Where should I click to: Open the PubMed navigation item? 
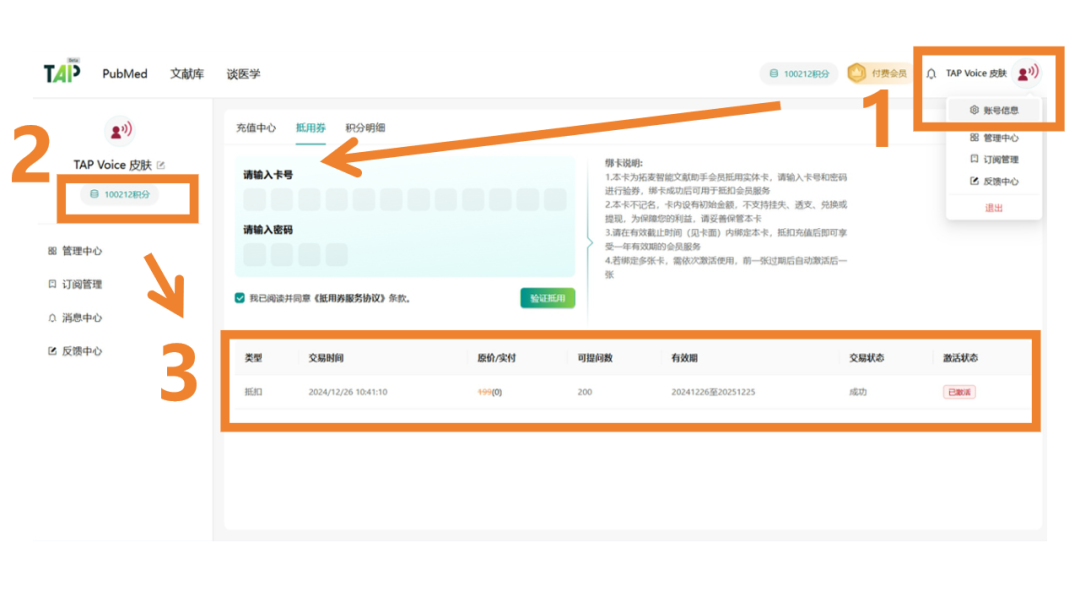point(125,74)
